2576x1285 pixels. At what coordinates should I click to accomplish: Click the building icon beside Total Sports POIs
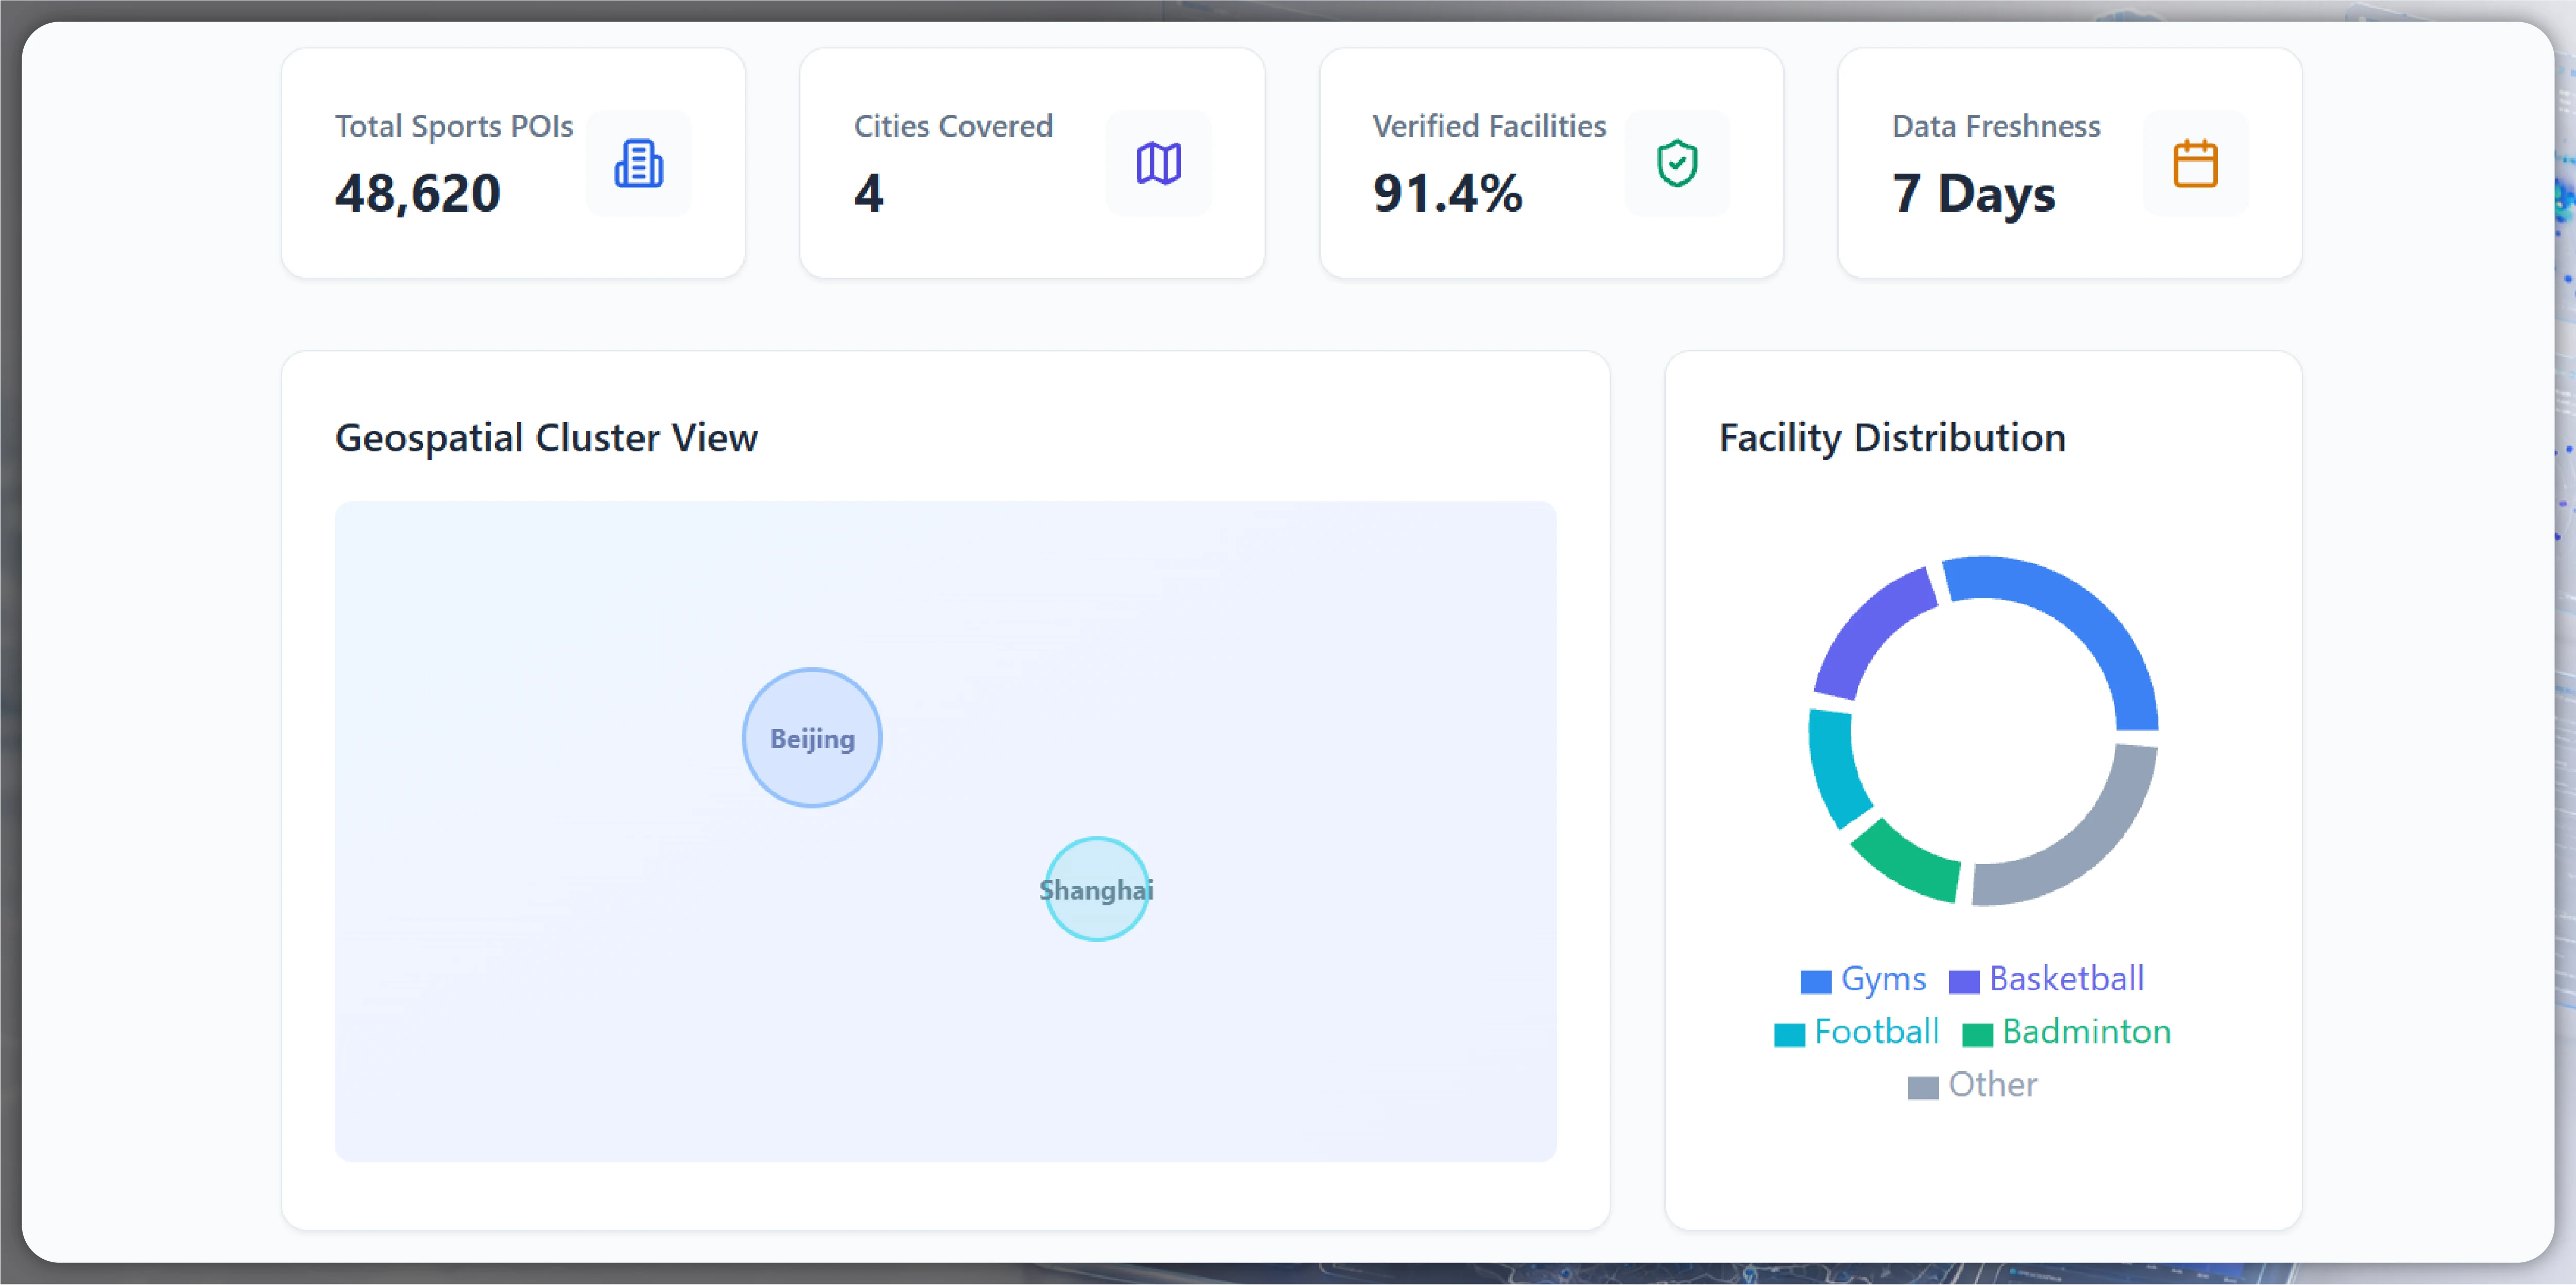pos(638,163)
